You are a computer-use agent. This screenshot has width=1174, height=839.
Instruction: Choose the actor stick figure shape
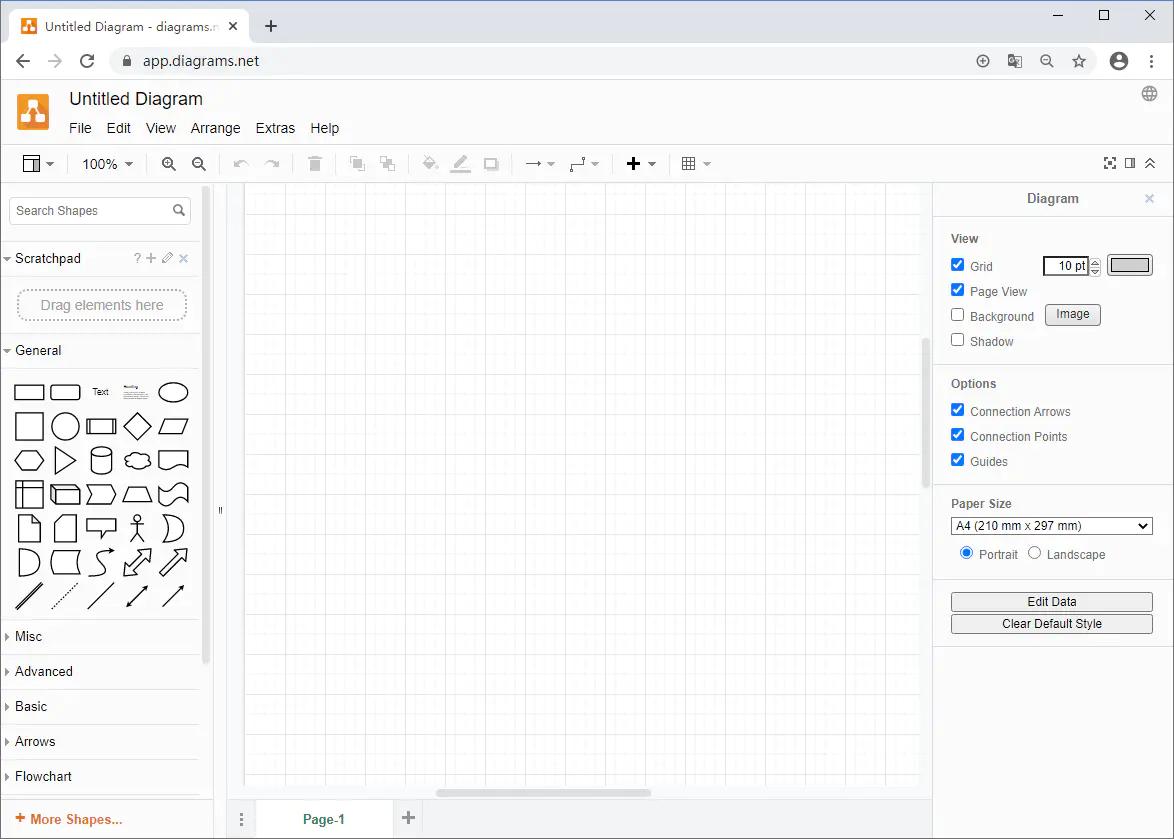(137, 528)
